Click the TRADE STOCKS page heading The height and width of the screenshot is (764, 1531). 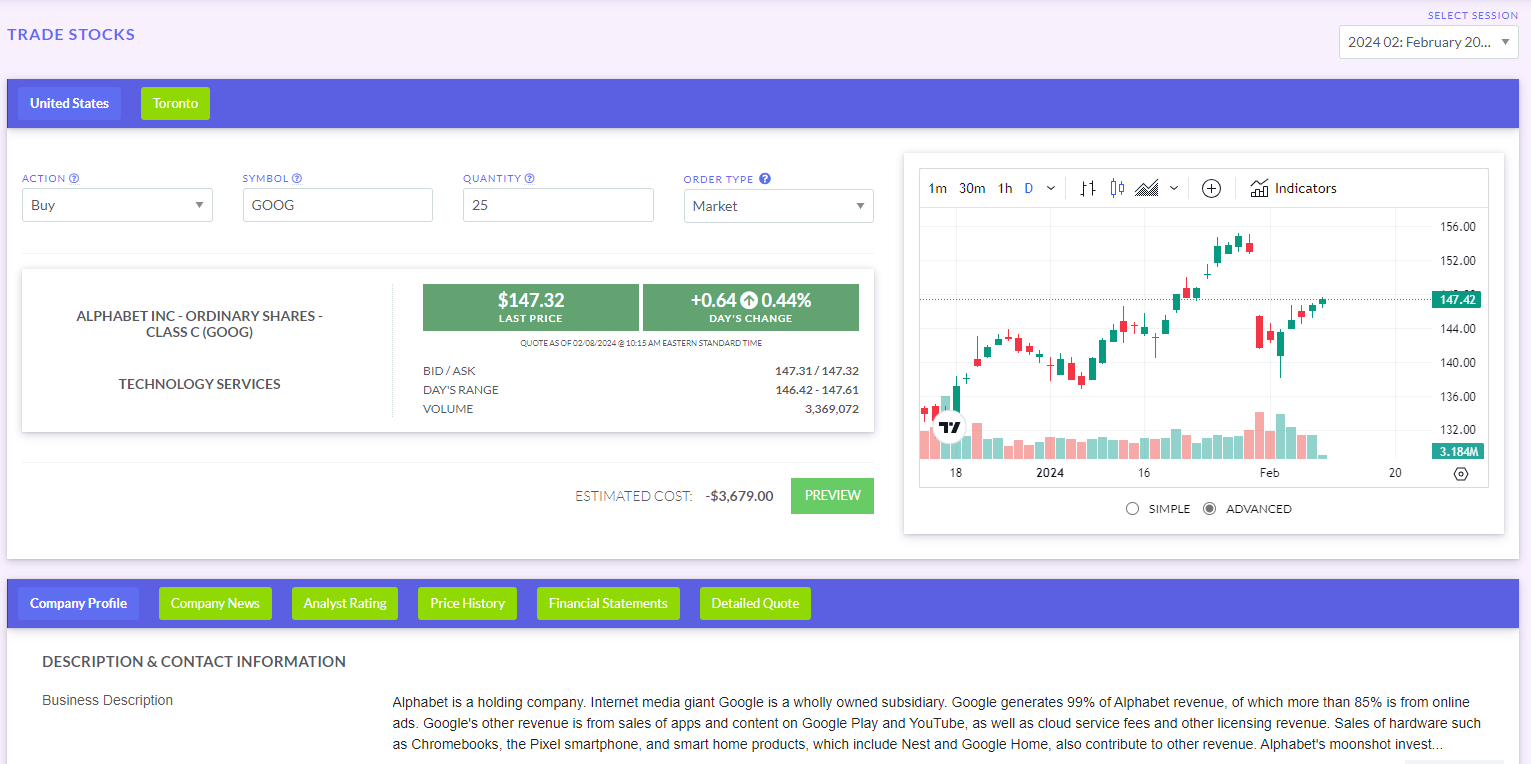coord(71,34)
